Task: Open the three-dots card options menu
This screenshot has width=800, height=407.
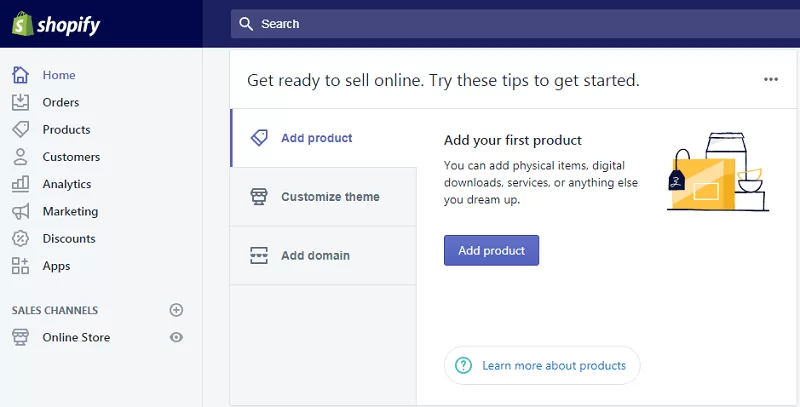Action: 771,79
